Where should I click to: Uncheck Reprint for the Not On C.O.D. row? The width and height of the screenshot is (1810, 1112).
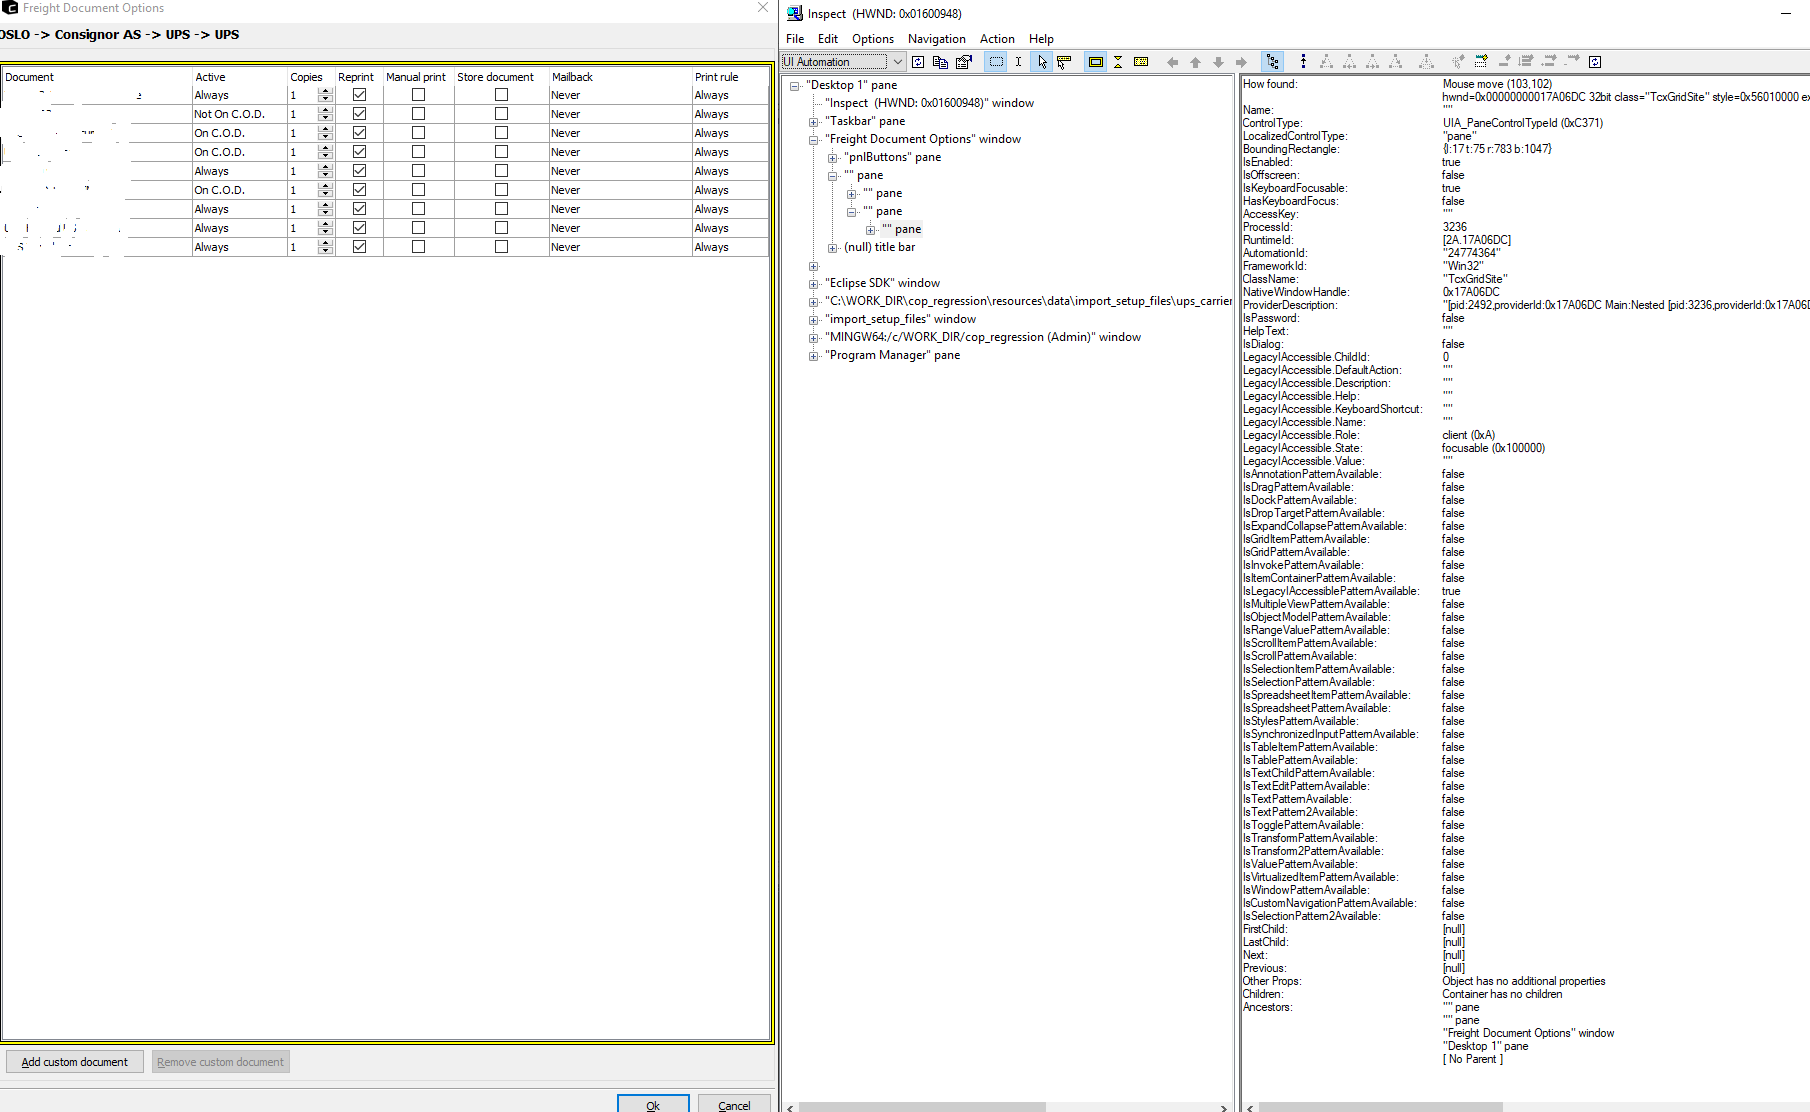tap(357, 113)
